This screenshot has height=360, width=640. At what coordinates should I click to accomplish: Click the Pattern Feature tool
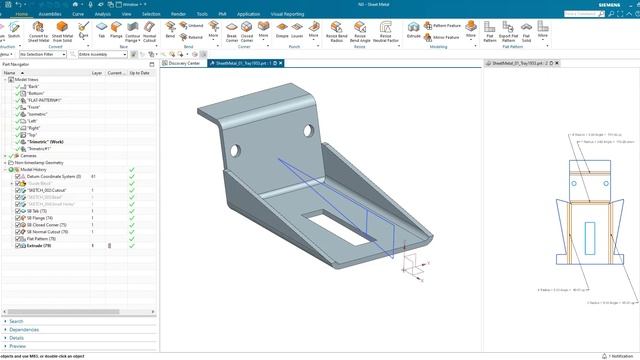[442, 25]
